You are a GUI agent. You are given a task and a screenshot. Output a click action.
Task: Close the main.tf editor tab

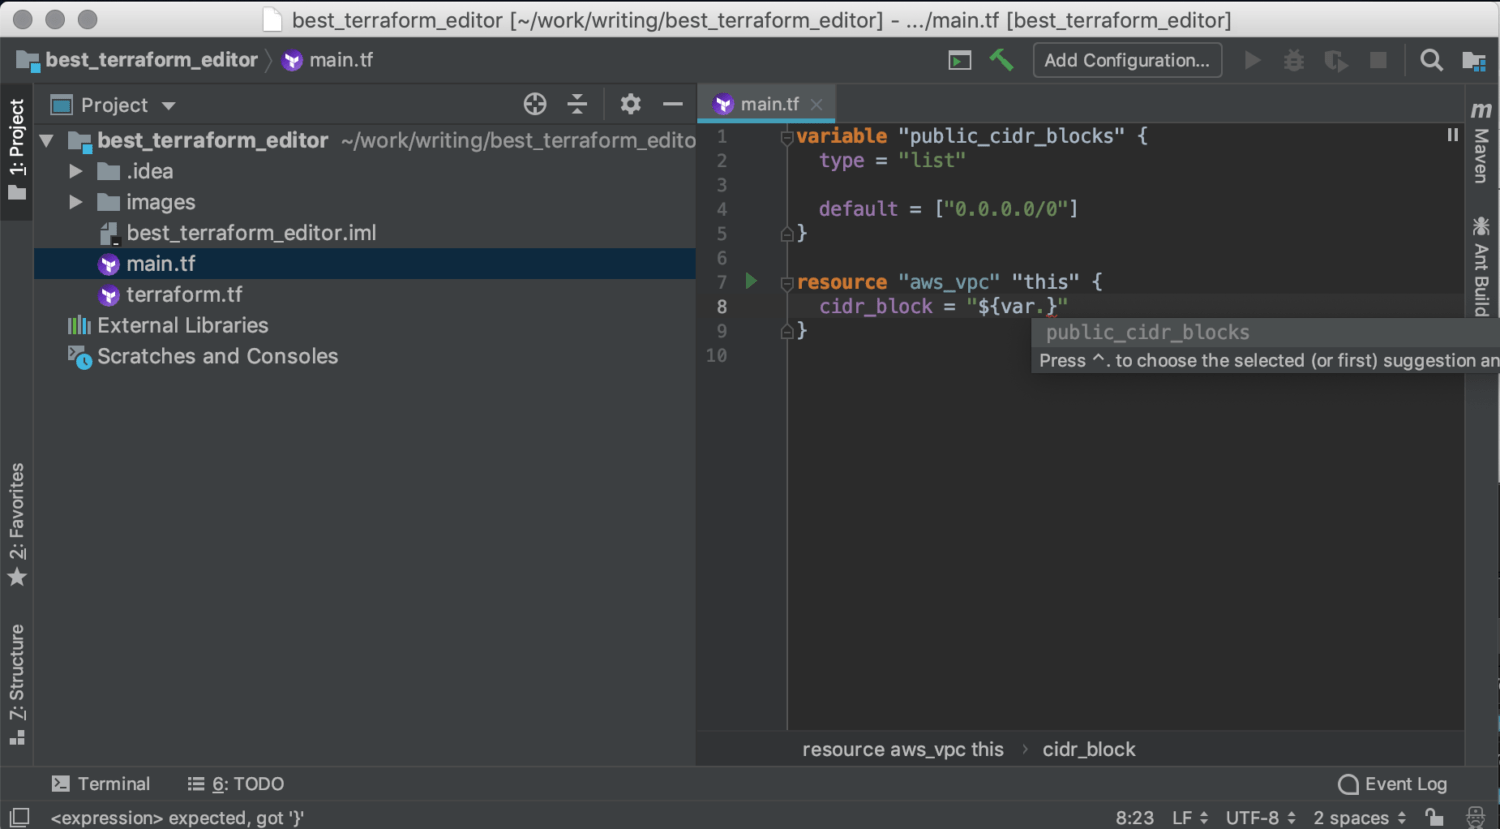pyautogui.click(x=817, y=104)
